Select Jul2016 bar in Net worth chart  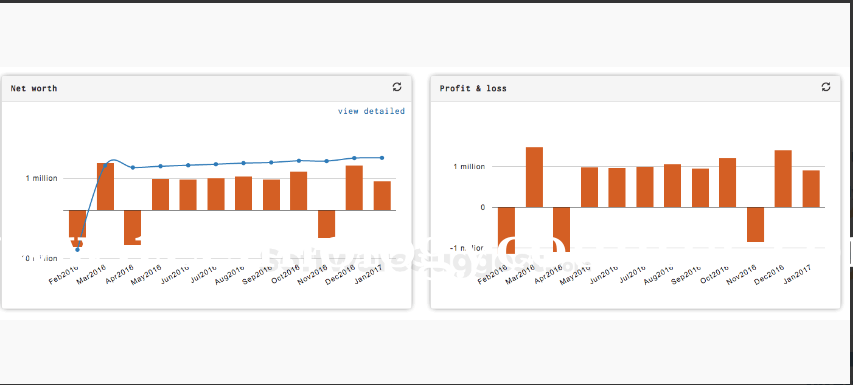pyautogui.click(x=216, y=194)
